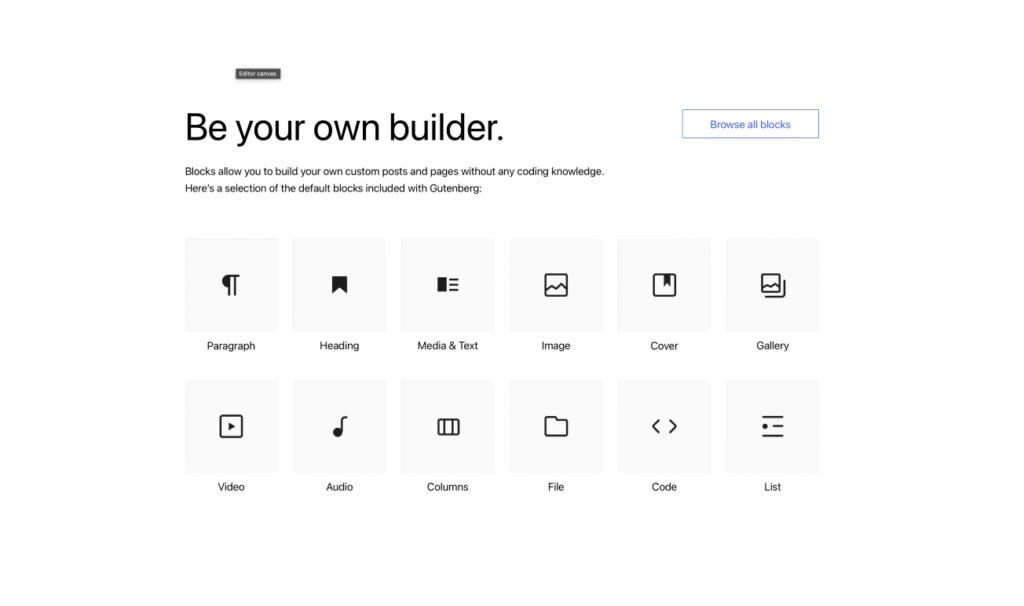Select the Cover block icon
The width and height of the screenshot is (1024, 606).
[664, 285]
